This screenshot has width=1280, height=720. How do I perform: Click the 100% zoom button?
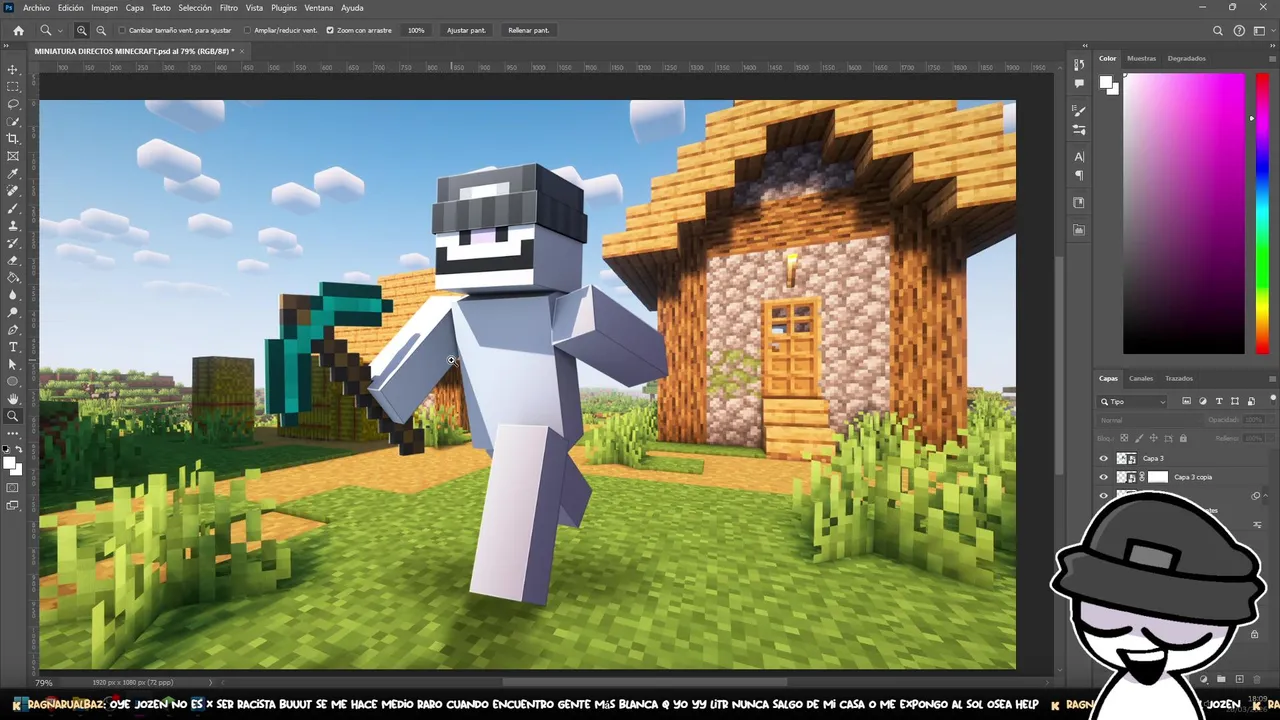(x=416, y=30)
